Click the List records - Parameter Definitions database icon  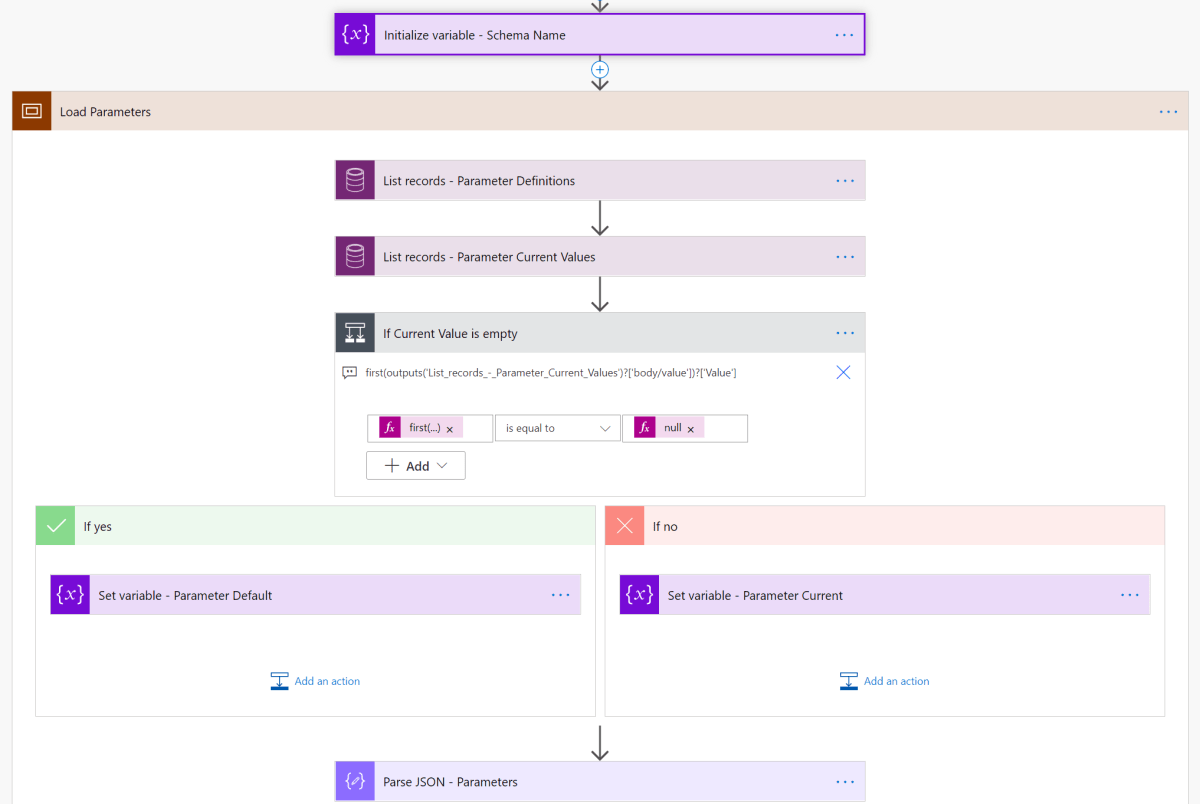(355, 180)
